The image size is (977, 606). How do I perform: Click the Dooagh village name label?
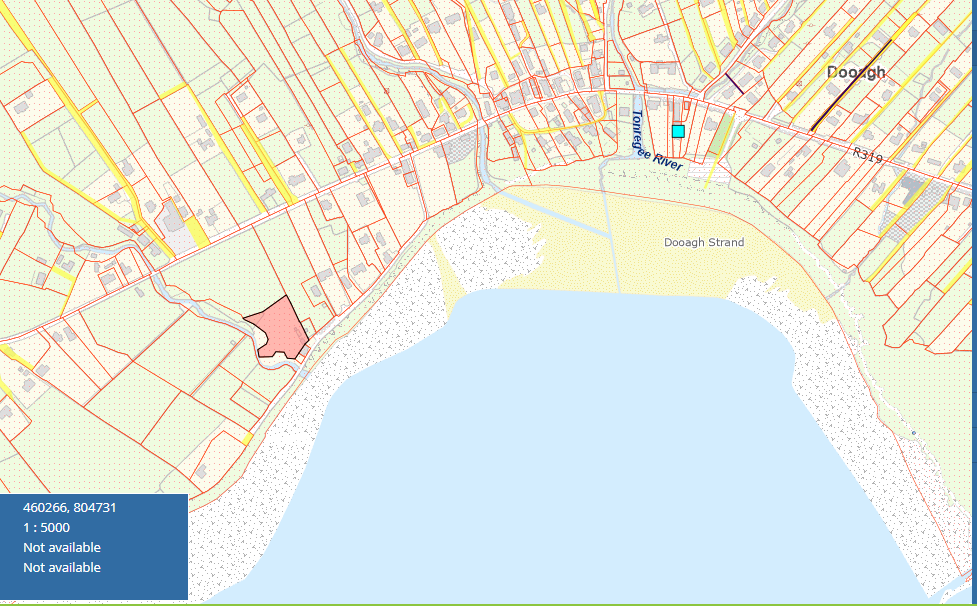point(856,73)
